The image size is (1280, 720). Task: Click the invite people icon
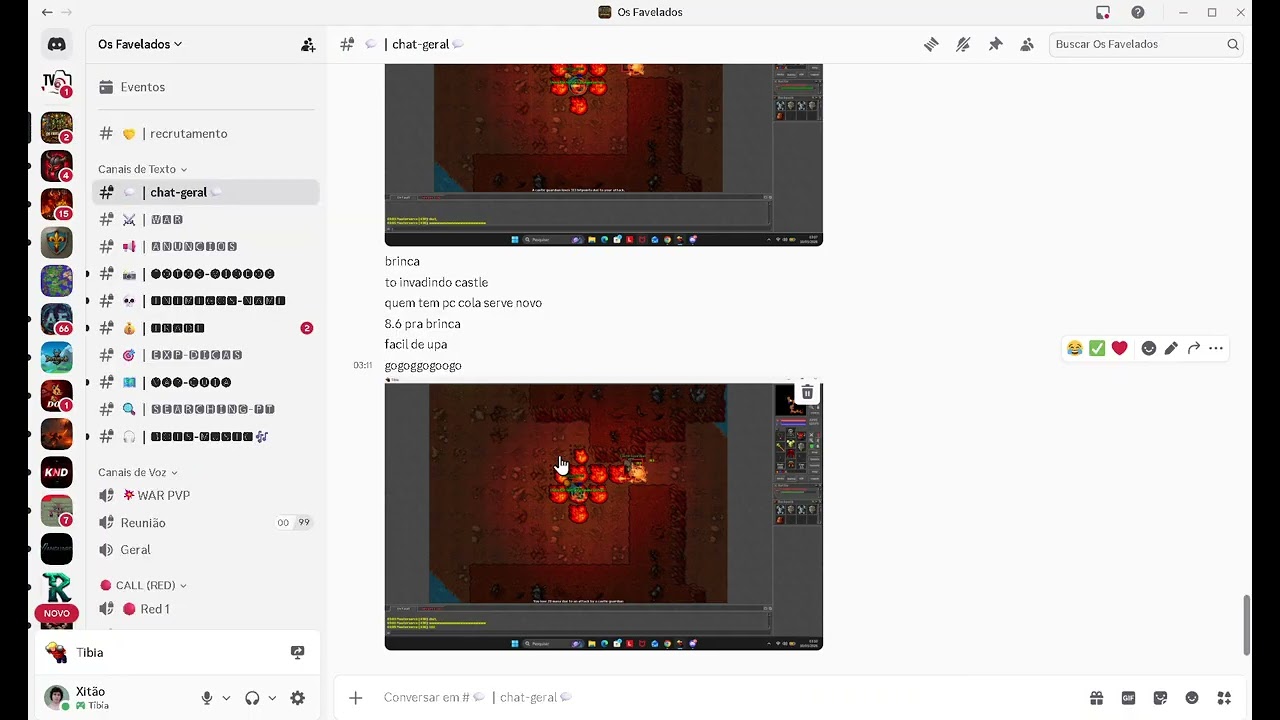coord(308,44)
